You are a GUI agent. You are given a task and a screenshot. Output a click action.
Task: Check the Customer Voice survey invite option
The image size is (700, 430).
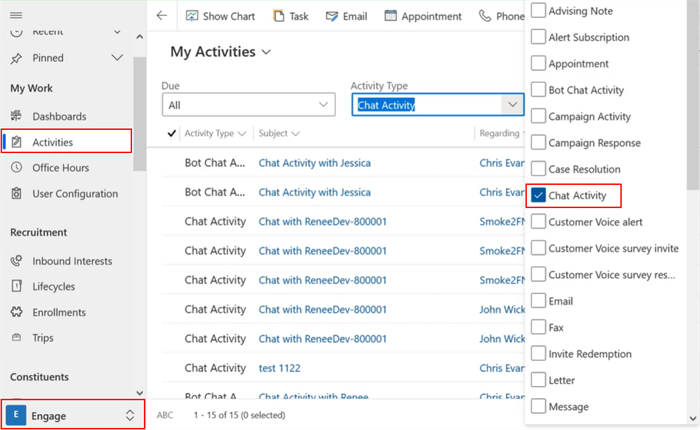(538, 248)
